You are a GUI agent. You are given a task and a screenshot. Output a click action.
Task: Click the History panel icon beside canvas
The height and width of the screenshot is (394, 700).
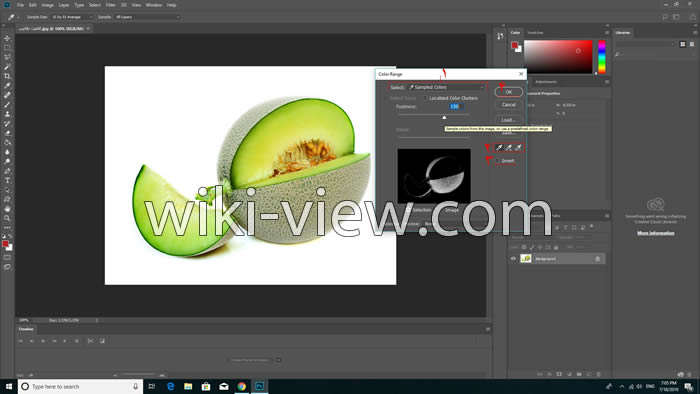(x=500, y=36)
